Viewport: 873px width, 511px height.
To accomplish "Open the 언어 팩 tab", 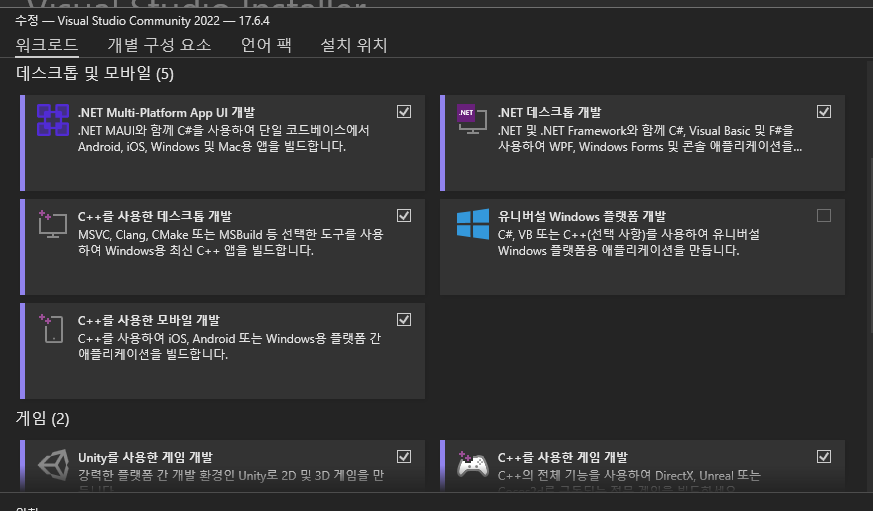I will 266,45.
